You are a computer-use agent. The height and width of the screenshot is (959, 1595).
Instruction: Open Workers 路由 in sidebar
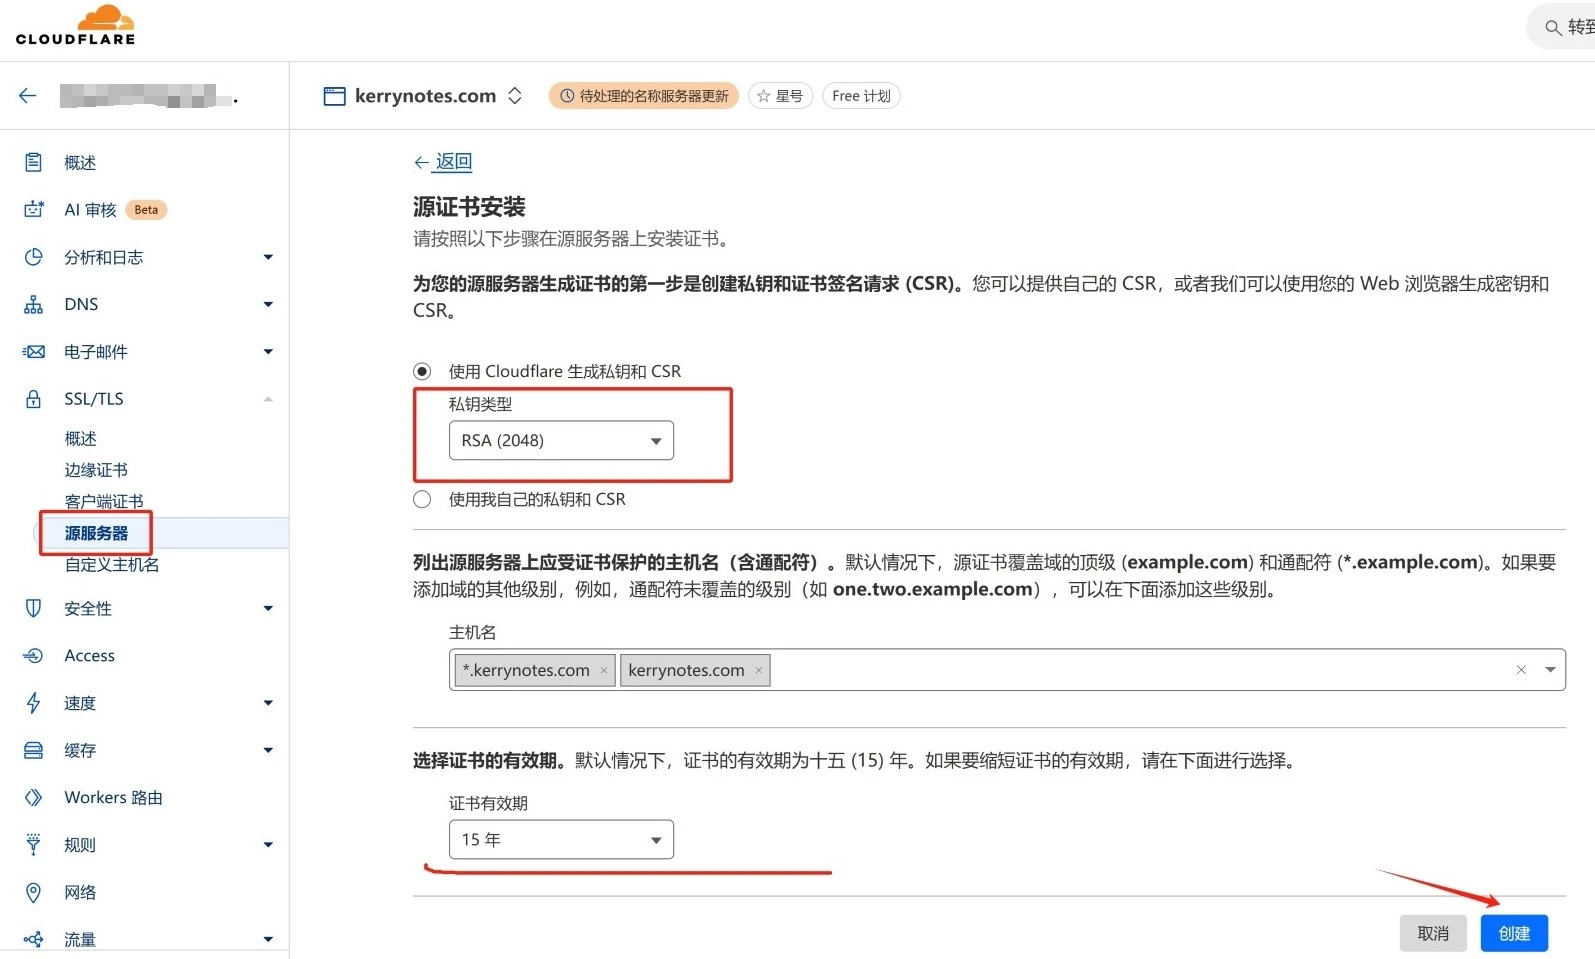(113, 797)
